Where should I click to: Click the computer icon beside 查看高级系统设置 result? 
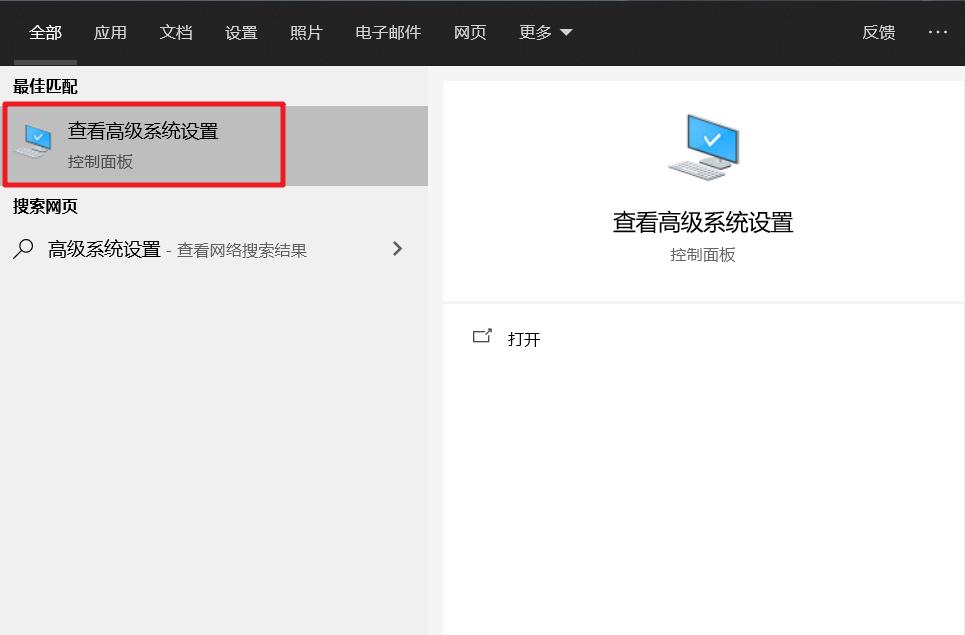(x=35, y=141)
